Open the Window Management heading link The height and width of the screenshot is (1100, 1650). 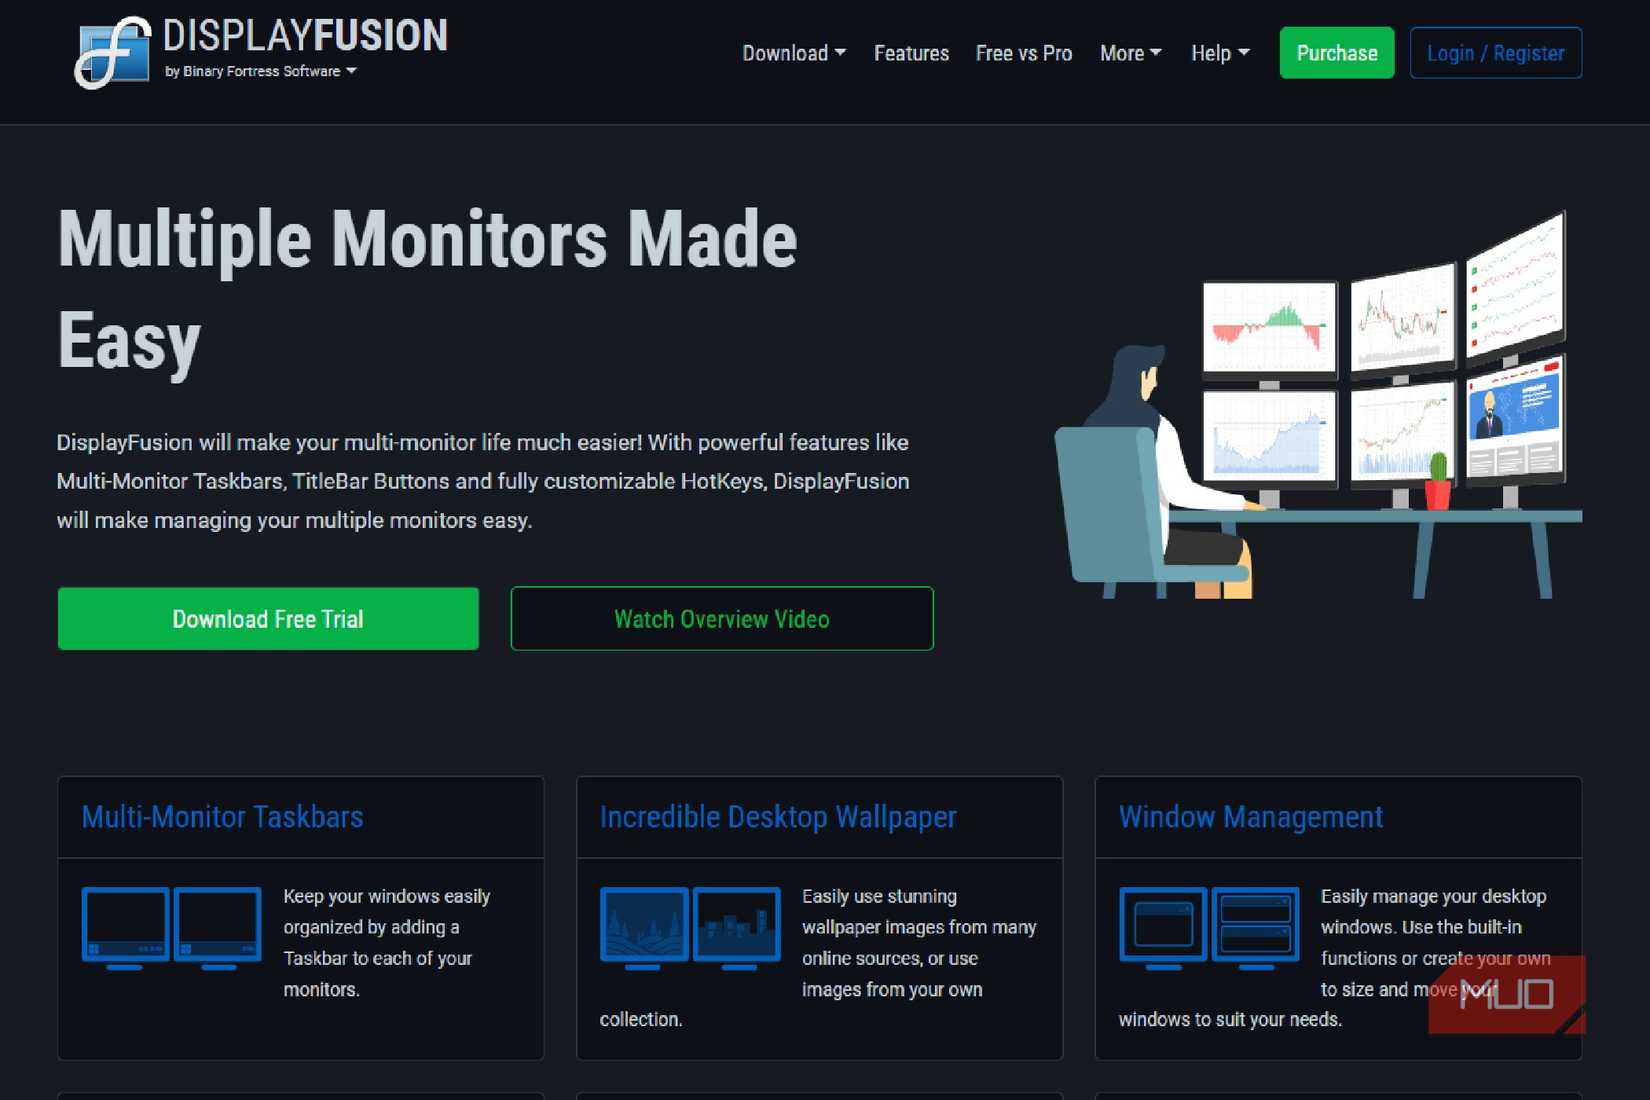tap(1251, 817)
